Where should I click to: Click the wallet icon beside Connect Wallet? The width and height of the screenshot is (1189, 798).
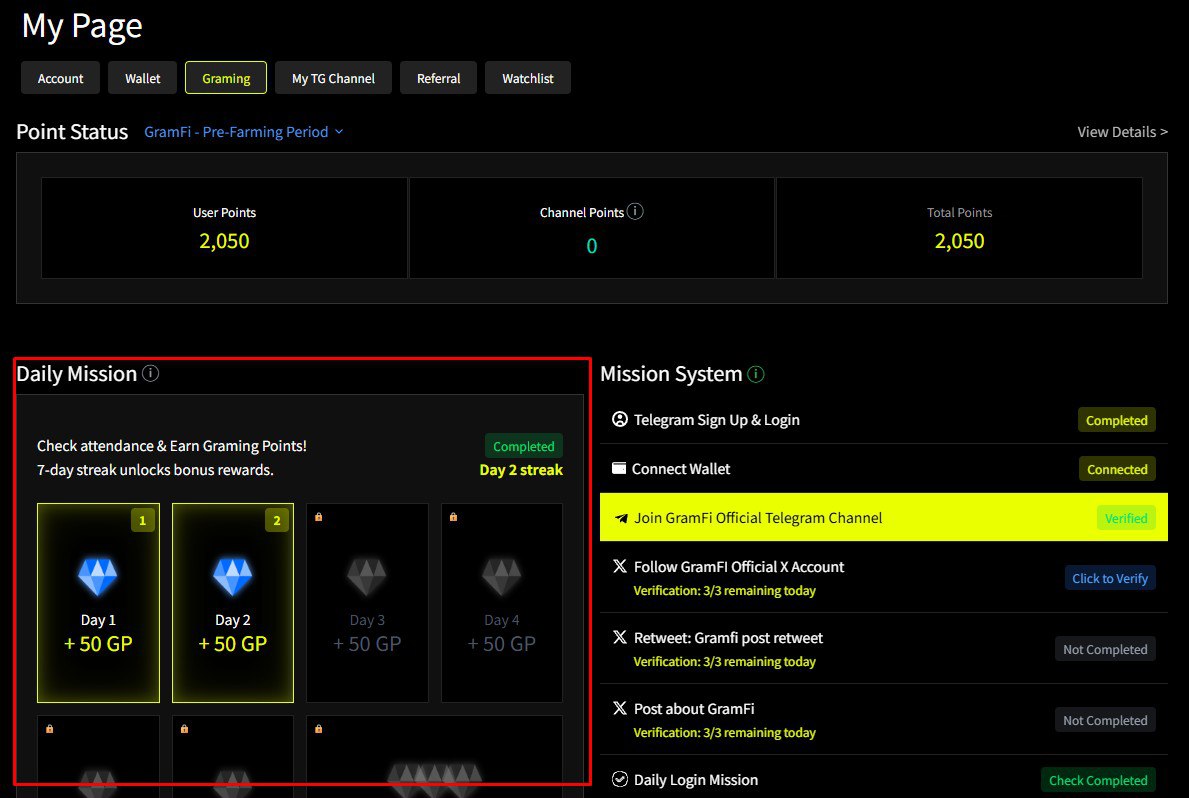pos(619,468)
